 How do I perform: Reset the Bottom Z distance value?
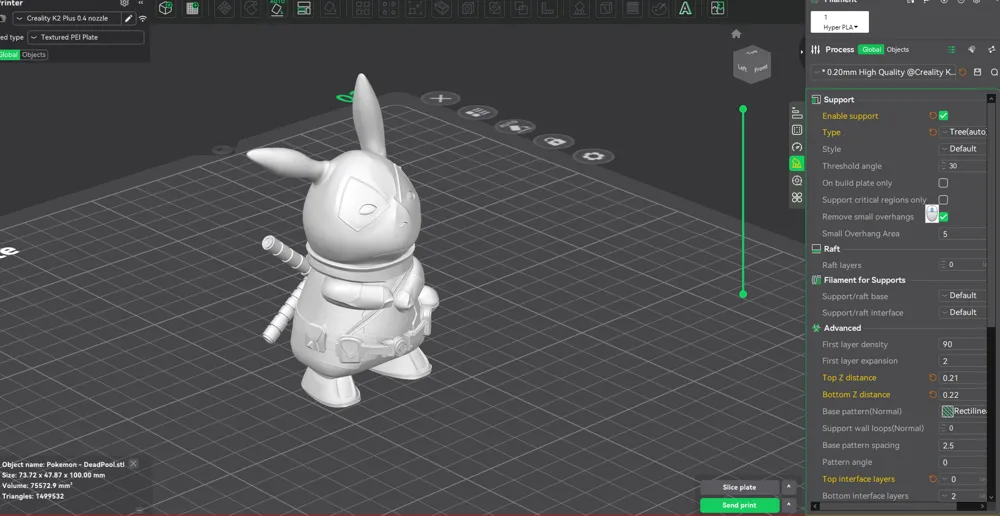click(933, 395)
